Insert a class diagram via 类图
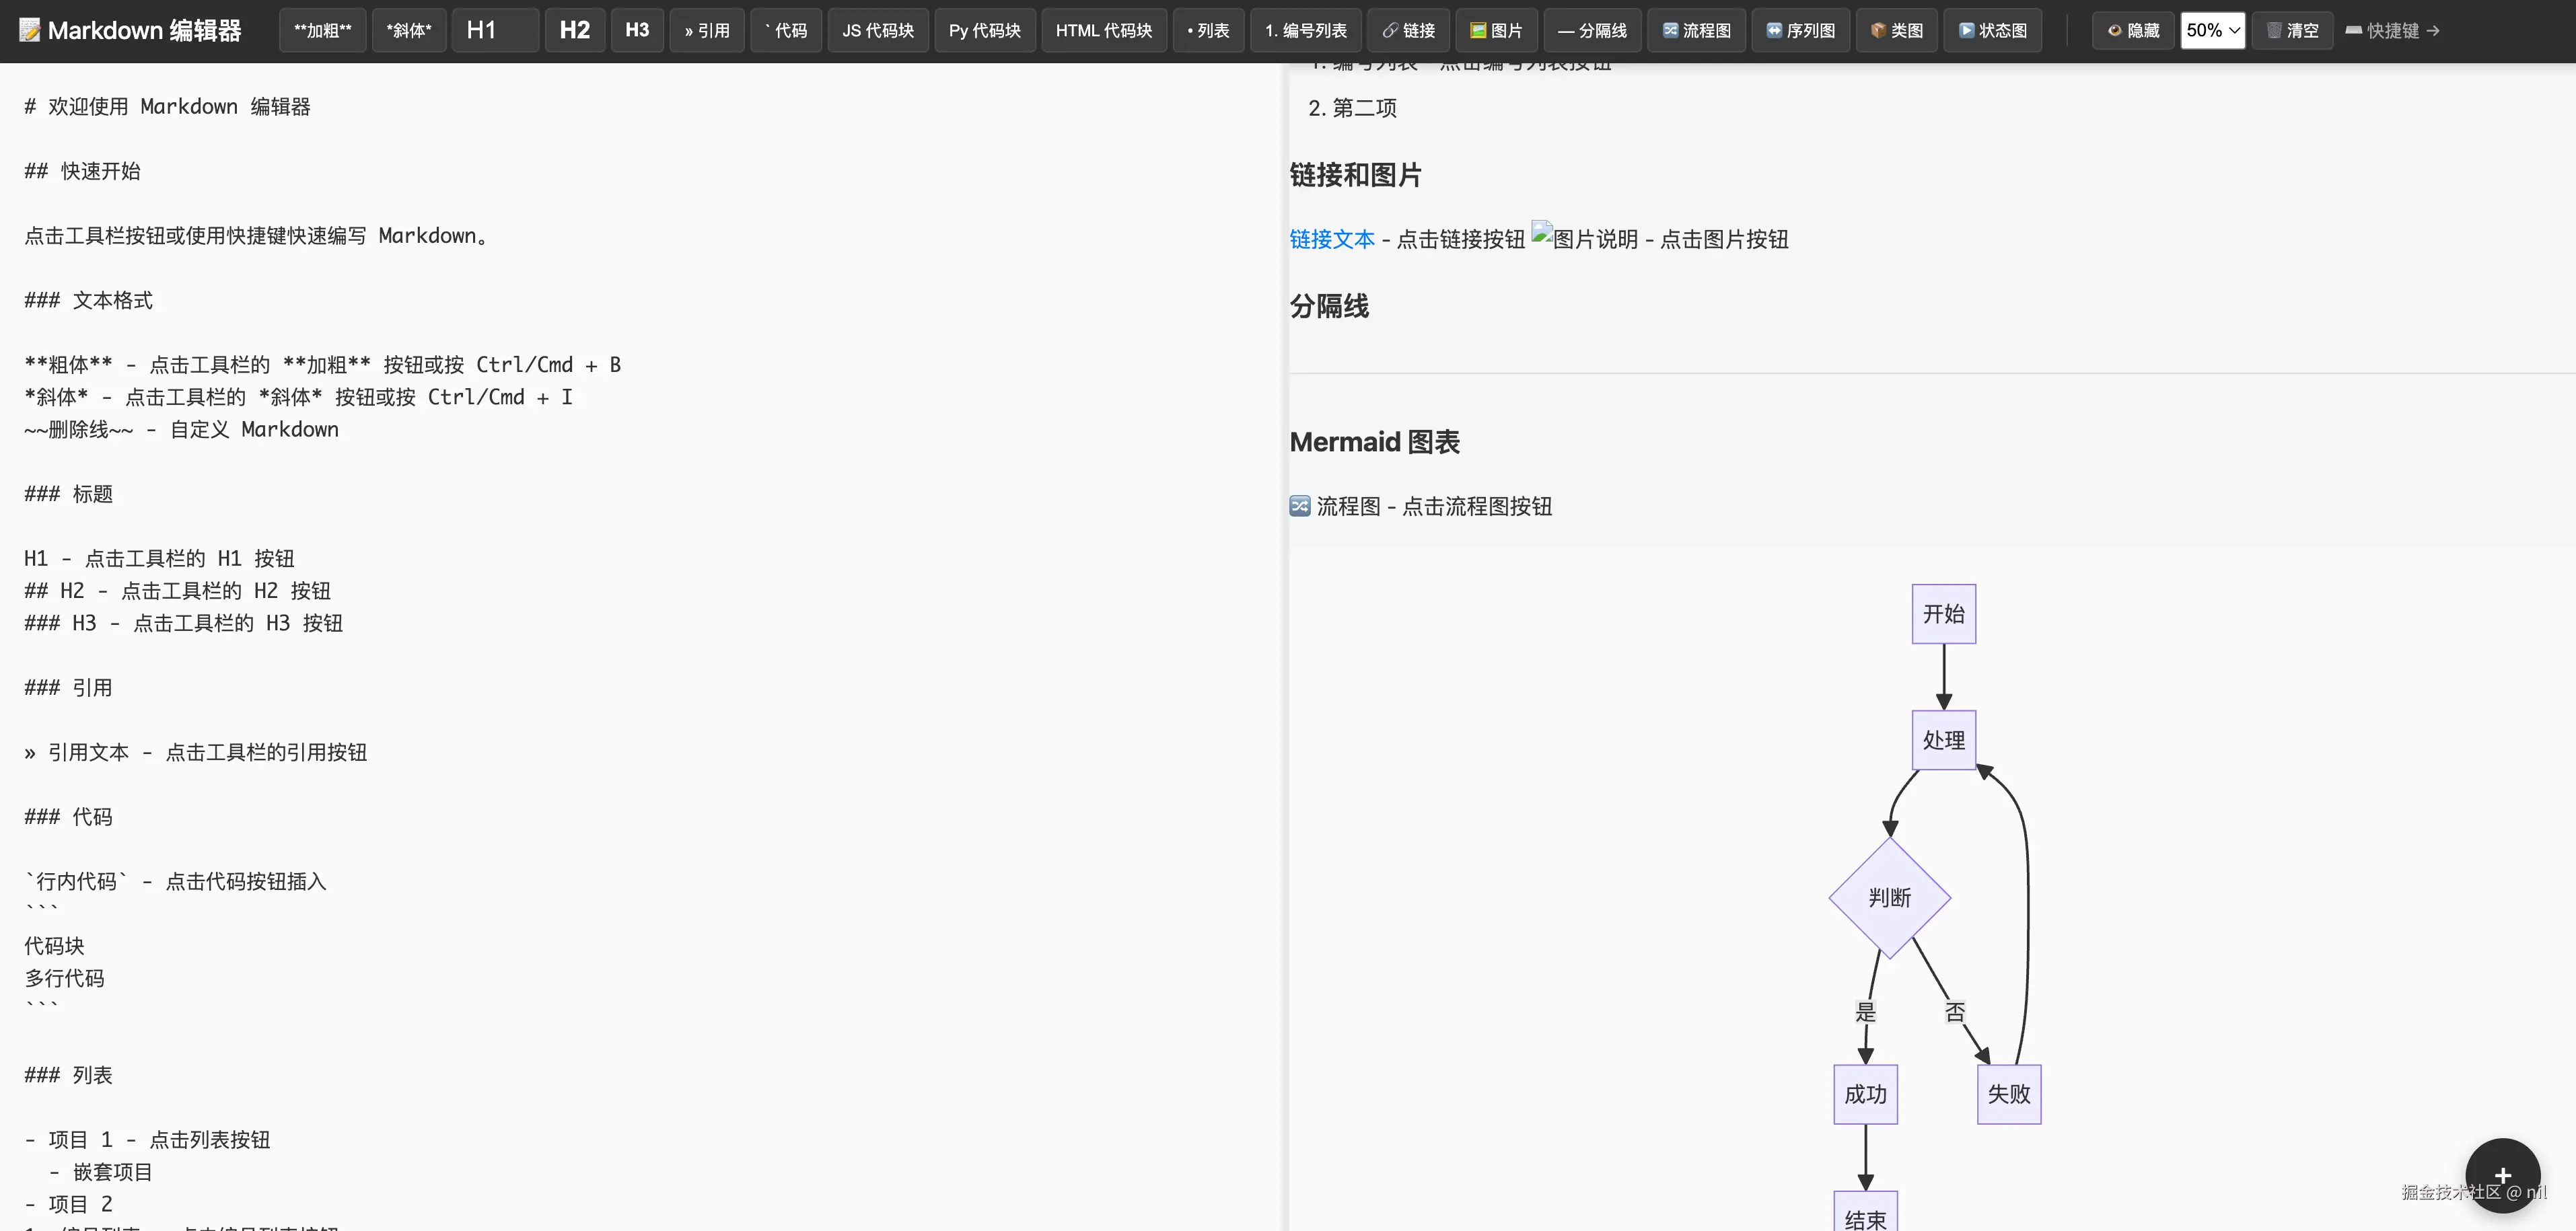This screenshot has width=2576, height=1231. coord(1896,30)
